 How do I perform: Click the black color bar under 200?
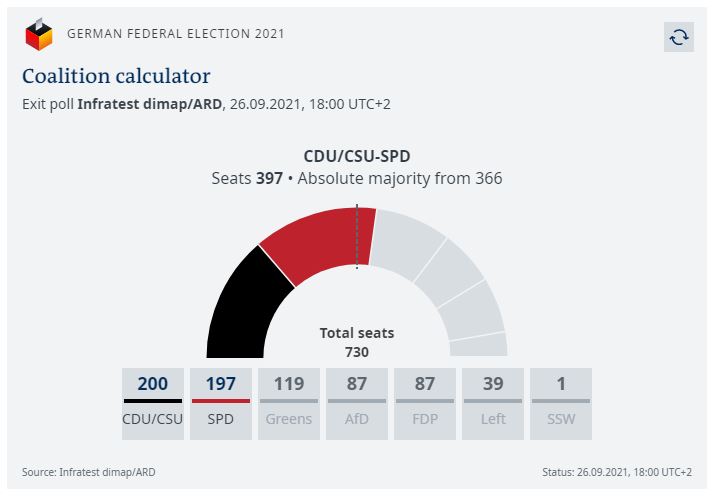coord(153,401)
